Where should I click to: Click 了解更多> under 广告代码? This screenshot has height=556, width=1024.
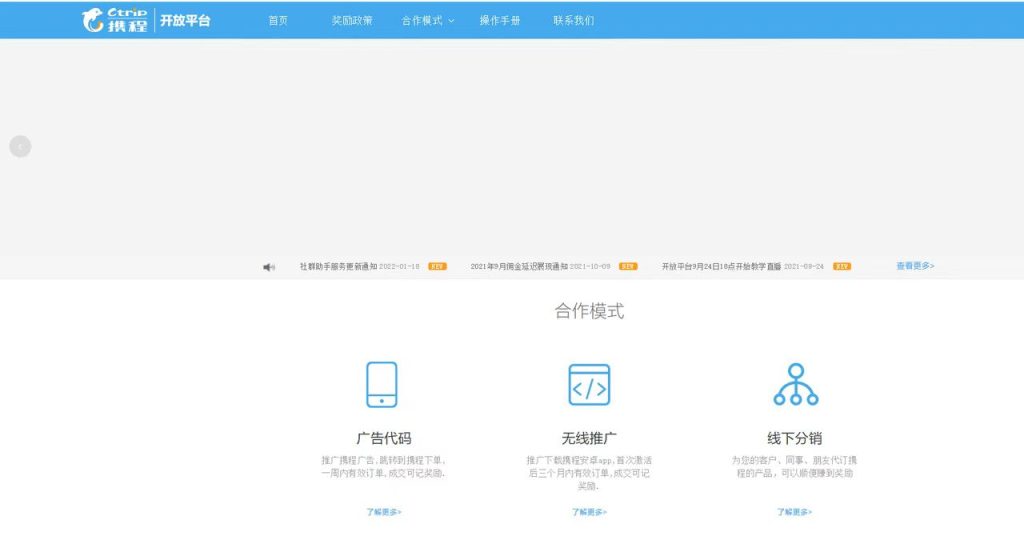tap(384, 512)
